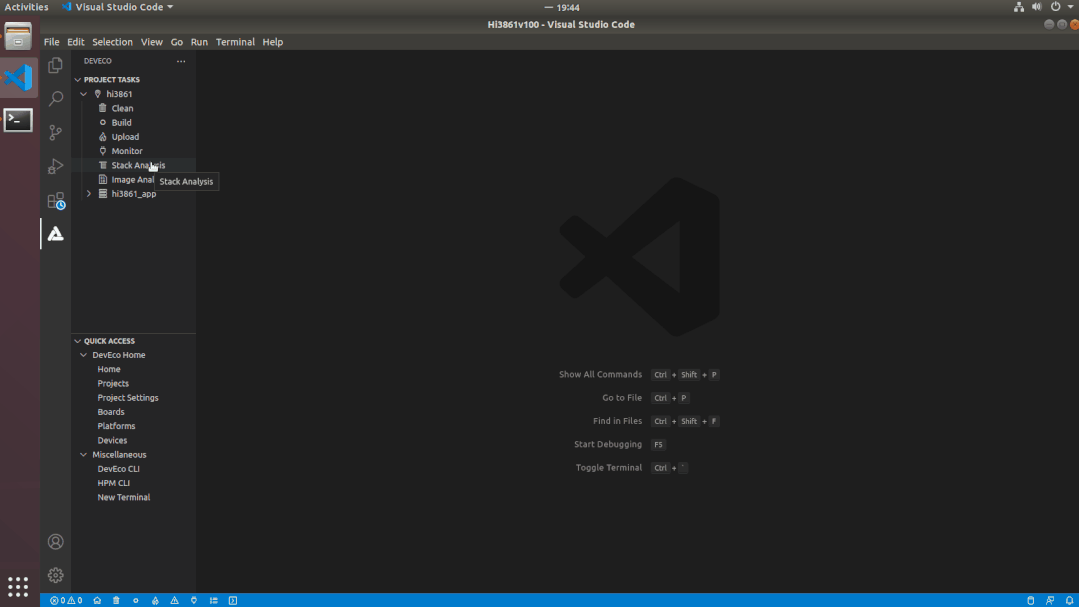
Task: Click the home icon in status bar
Action: point(97,601)
